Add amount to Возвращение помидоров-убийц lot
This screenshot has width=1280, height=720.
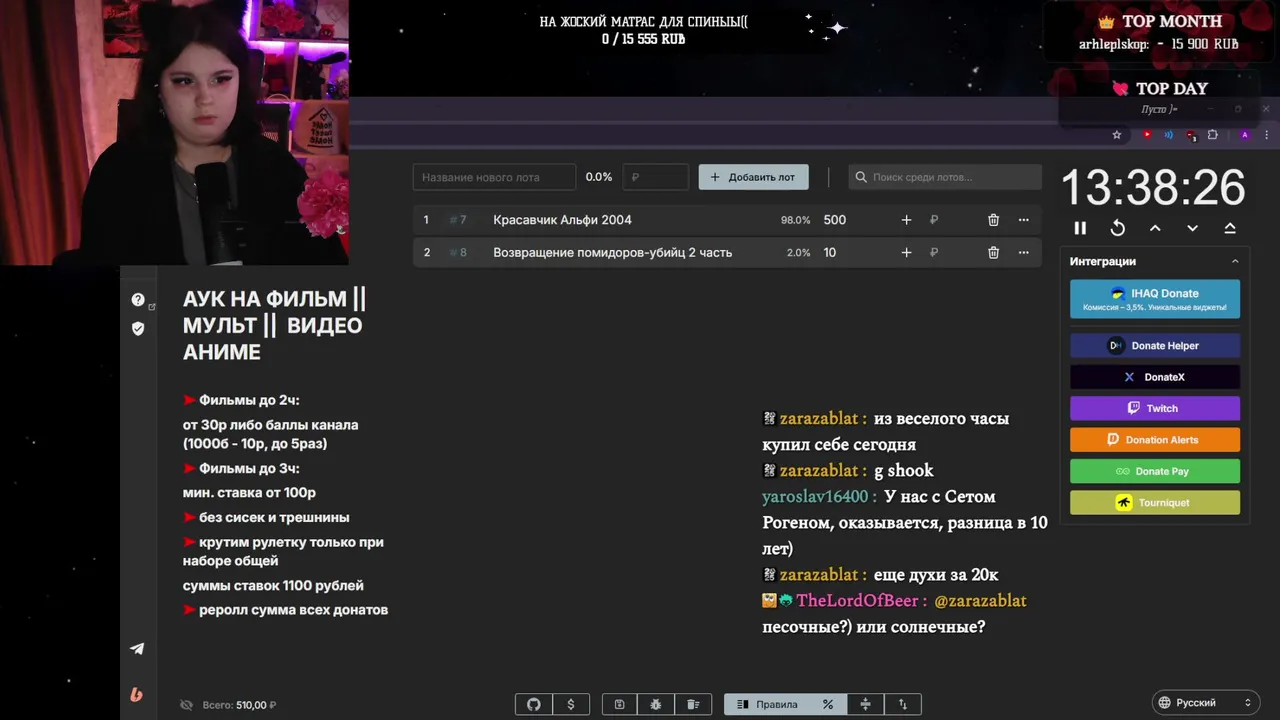[906, 252]
